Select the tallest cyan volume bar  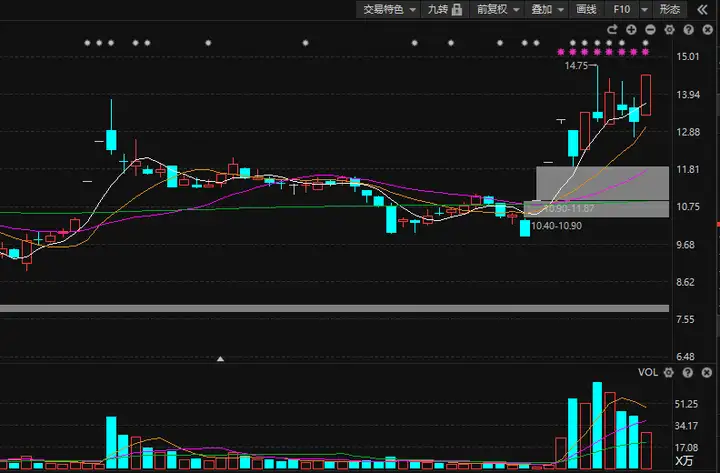[597, 425]
